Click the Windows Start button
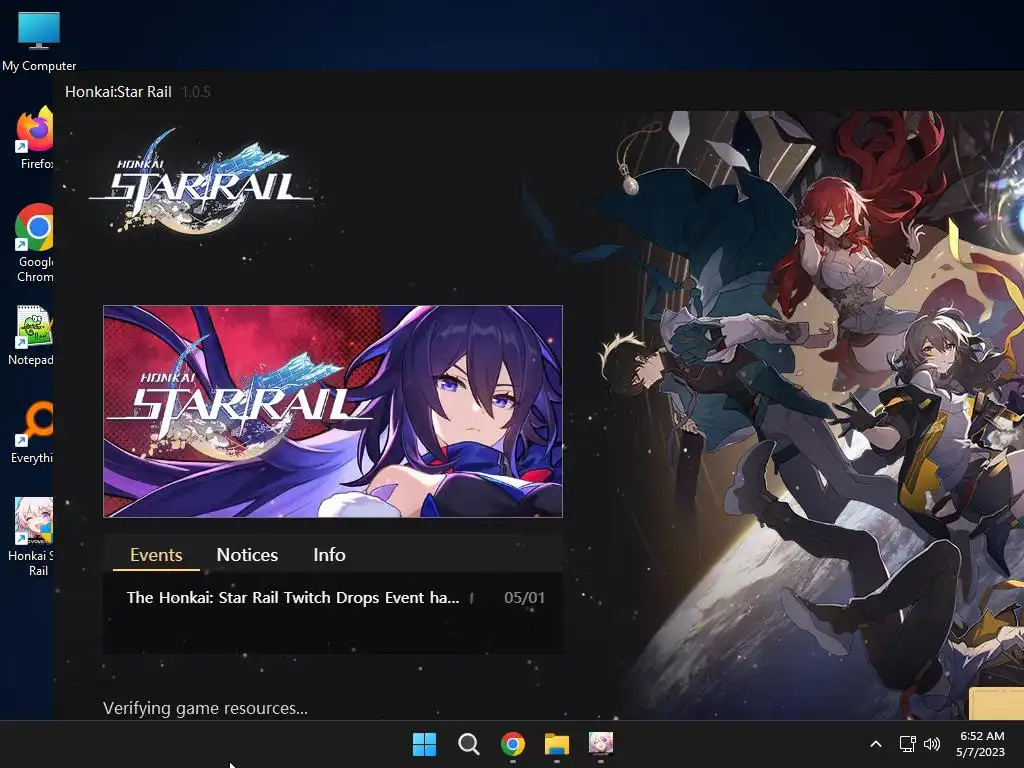The height and width of the screenshot is (768, 1024). 424,744
